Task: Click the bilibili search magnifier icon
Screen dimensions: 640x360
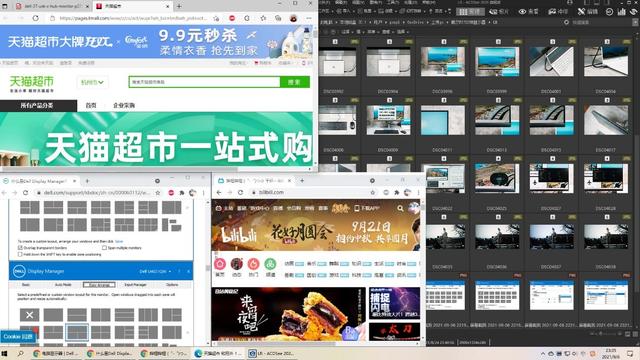Action: point(400,209)
